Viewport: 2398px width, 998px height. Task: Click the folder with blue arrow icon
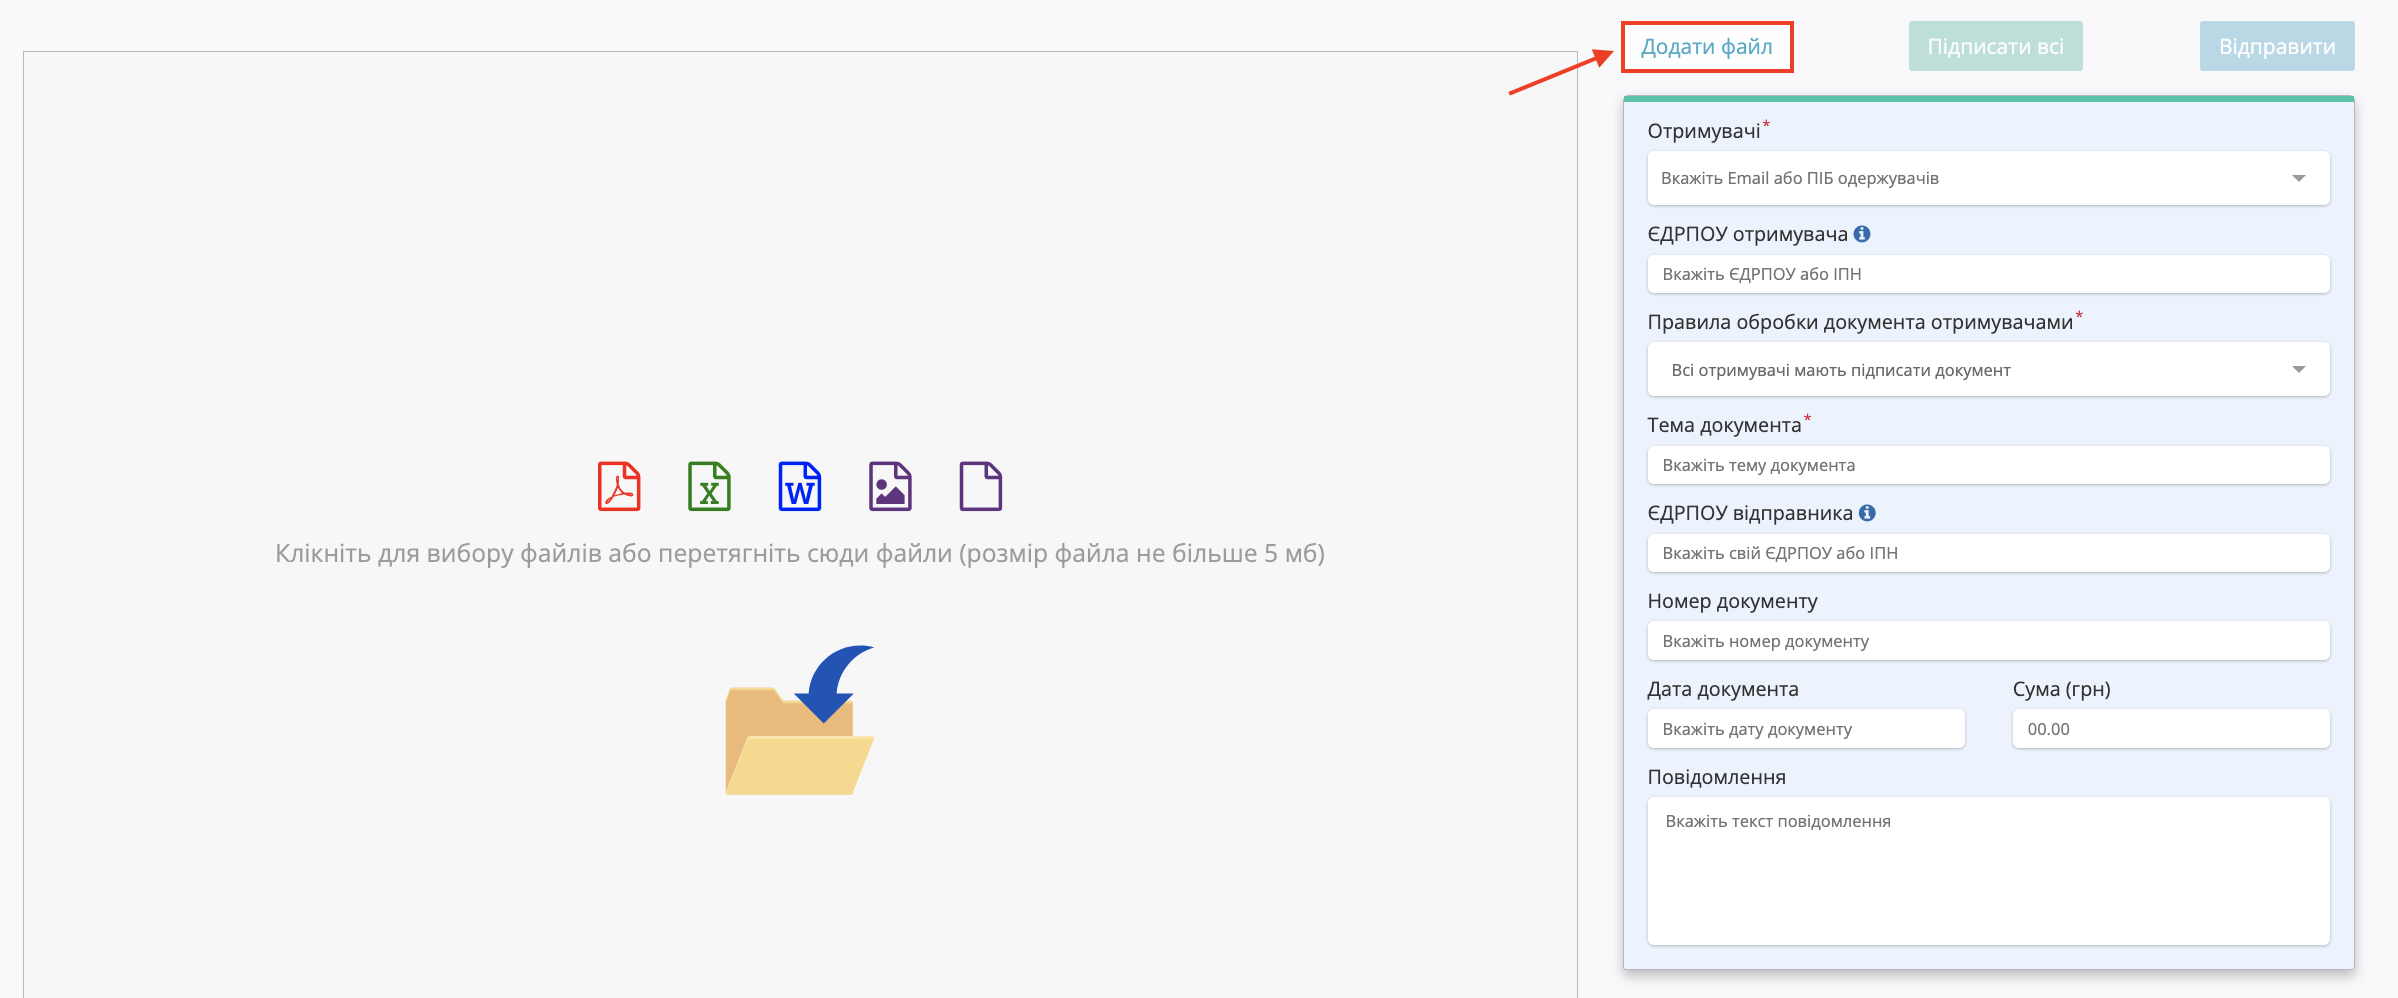(800, 720)
